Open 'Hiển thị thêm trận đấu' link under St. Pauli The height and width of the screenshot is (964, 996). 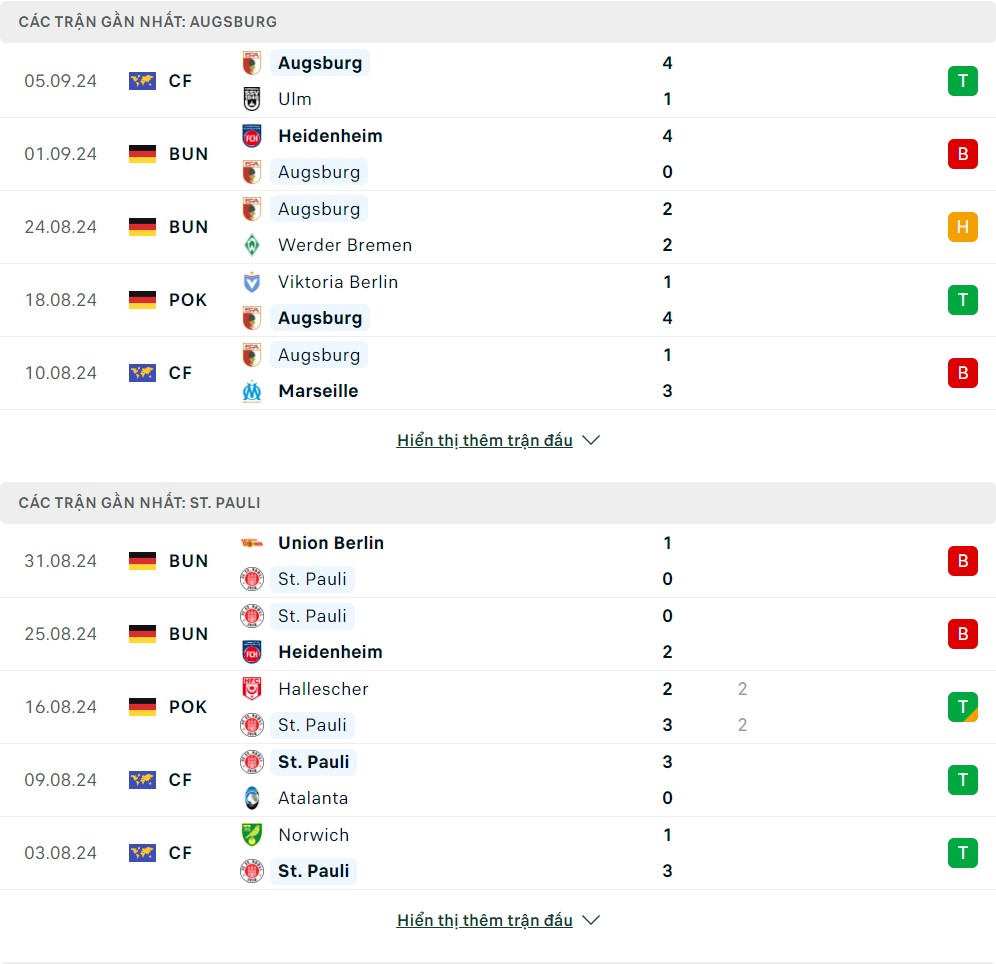(485, 920)
